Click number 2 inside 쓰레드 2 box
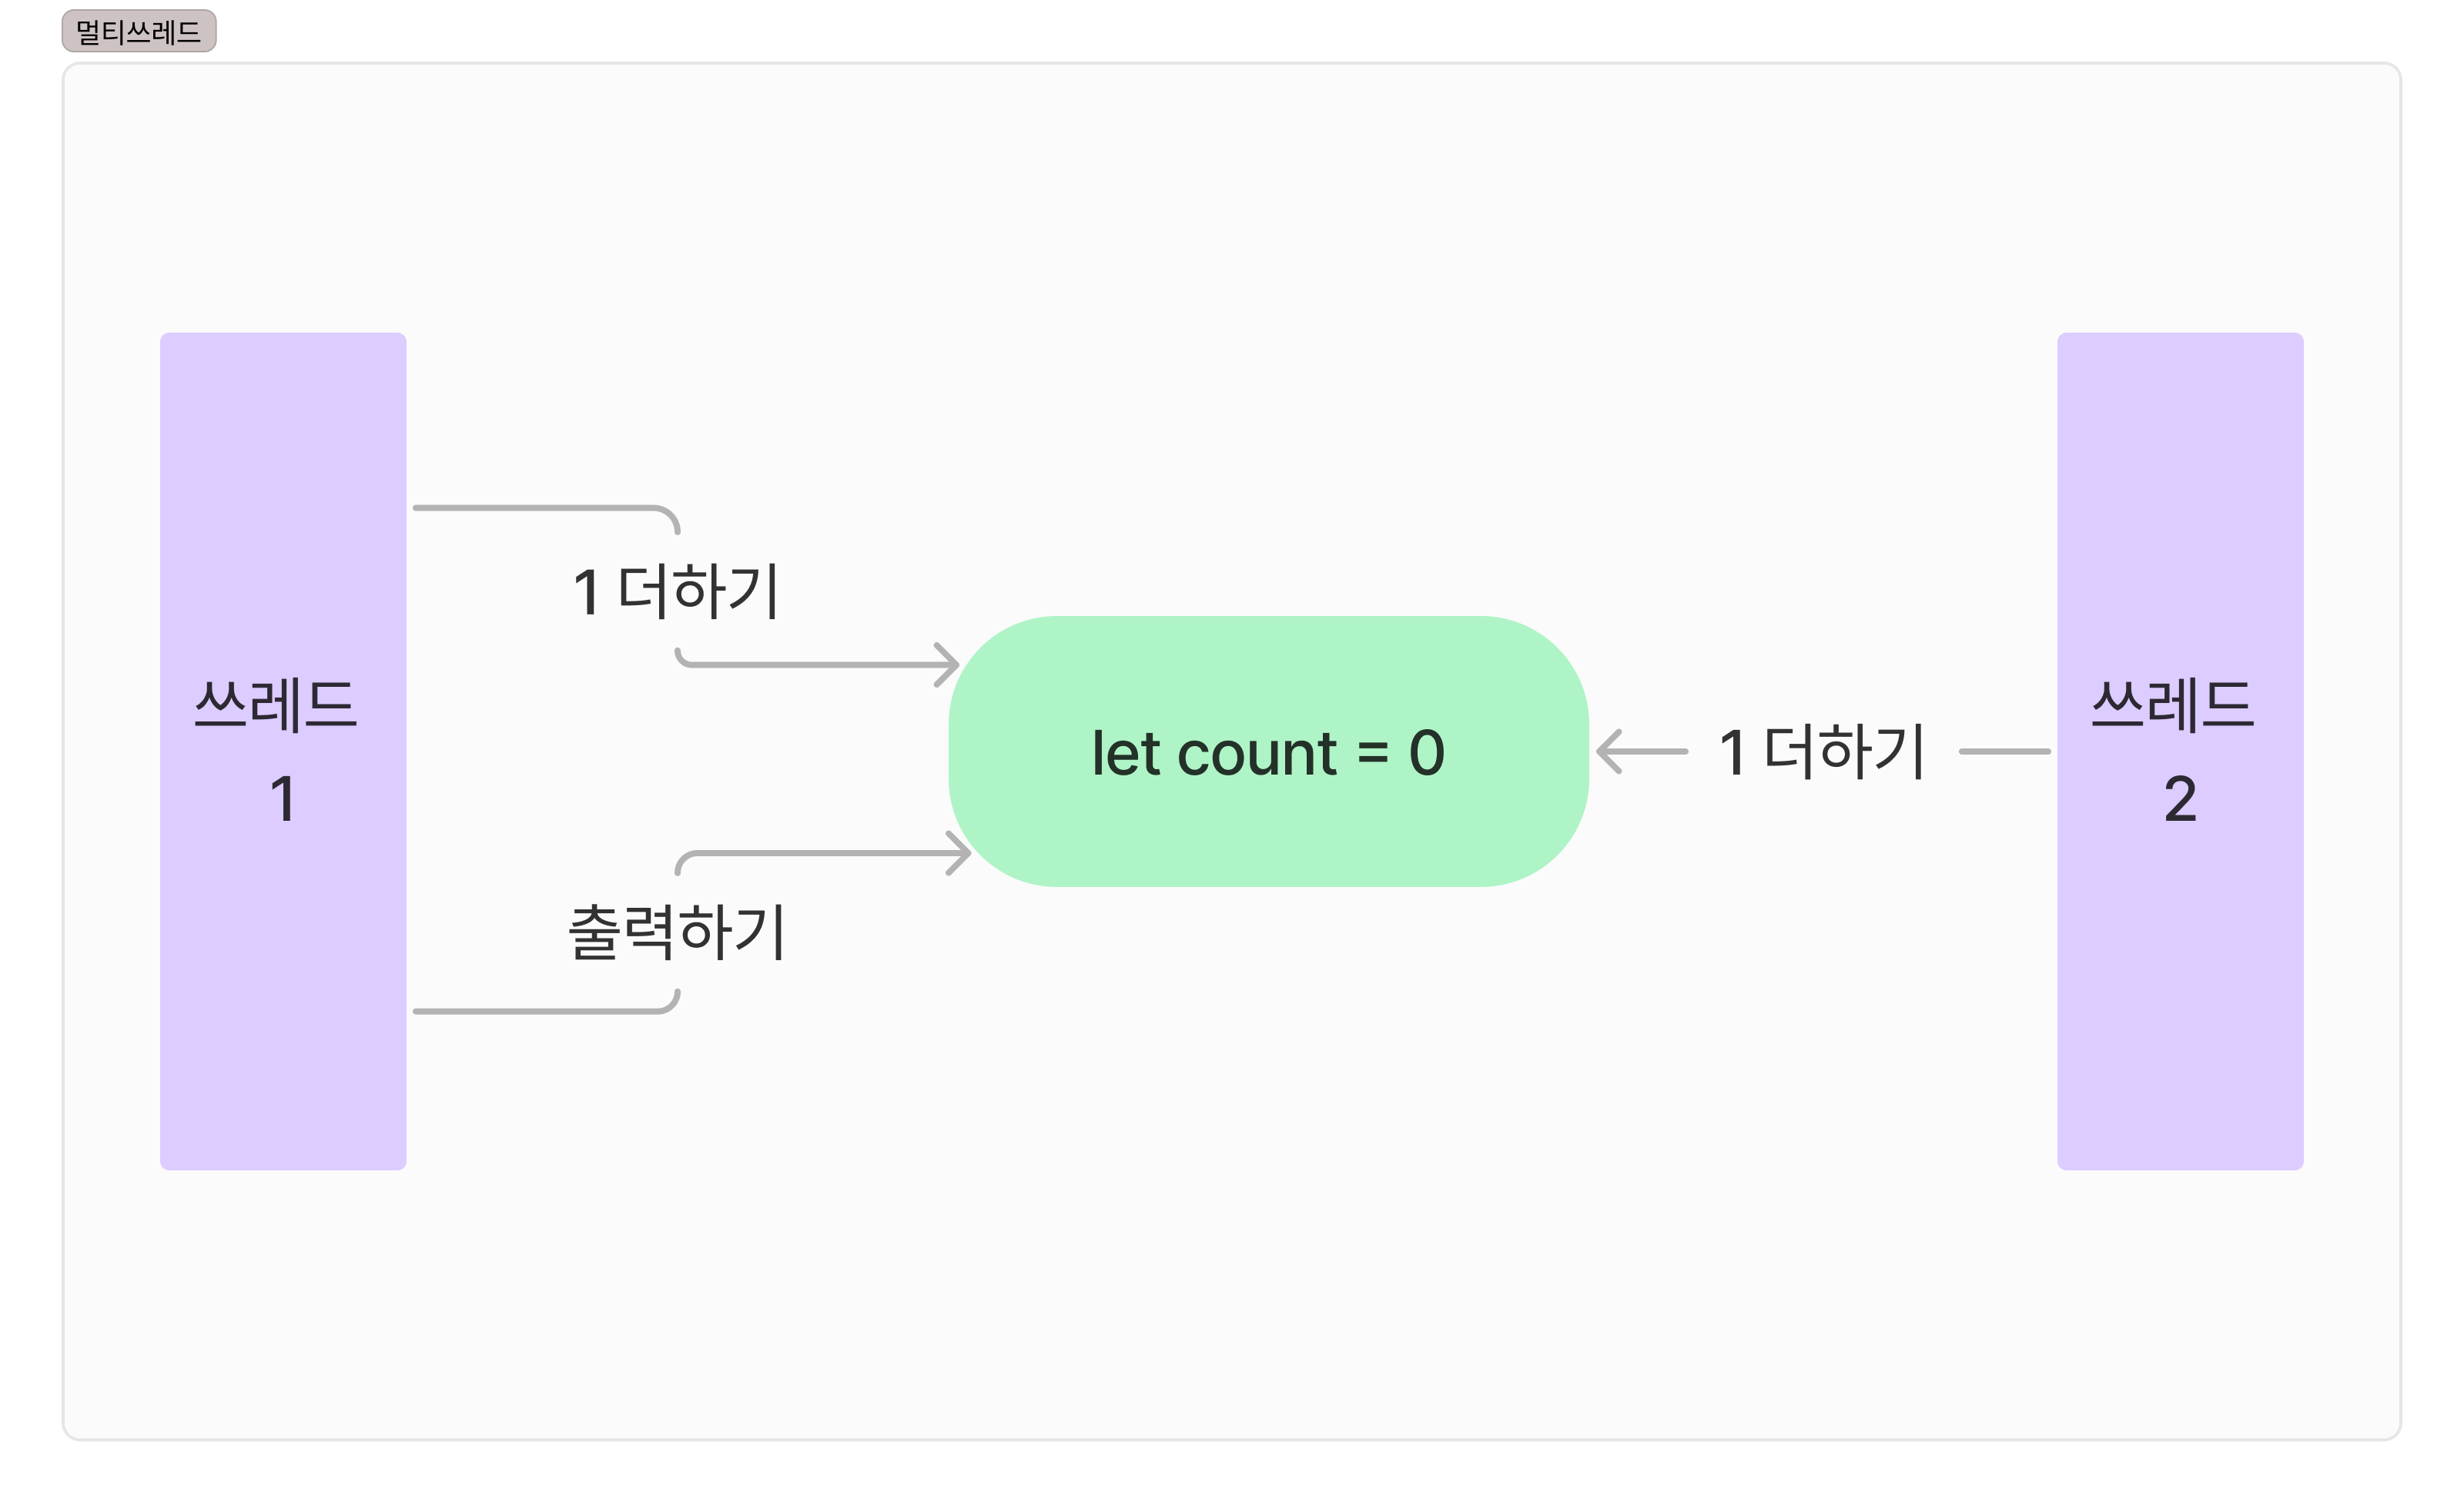This screenshot has width=2464, height=1503. click(x=2180, y=799)
